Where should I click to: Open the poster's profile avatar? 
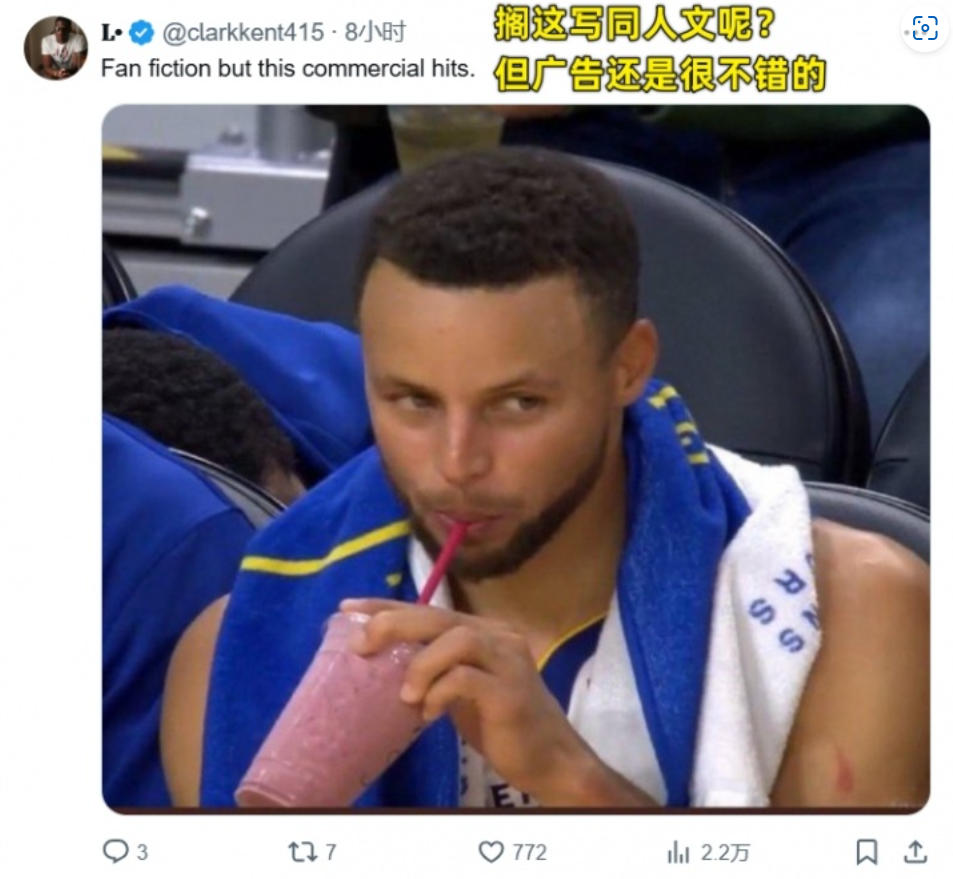55,48
